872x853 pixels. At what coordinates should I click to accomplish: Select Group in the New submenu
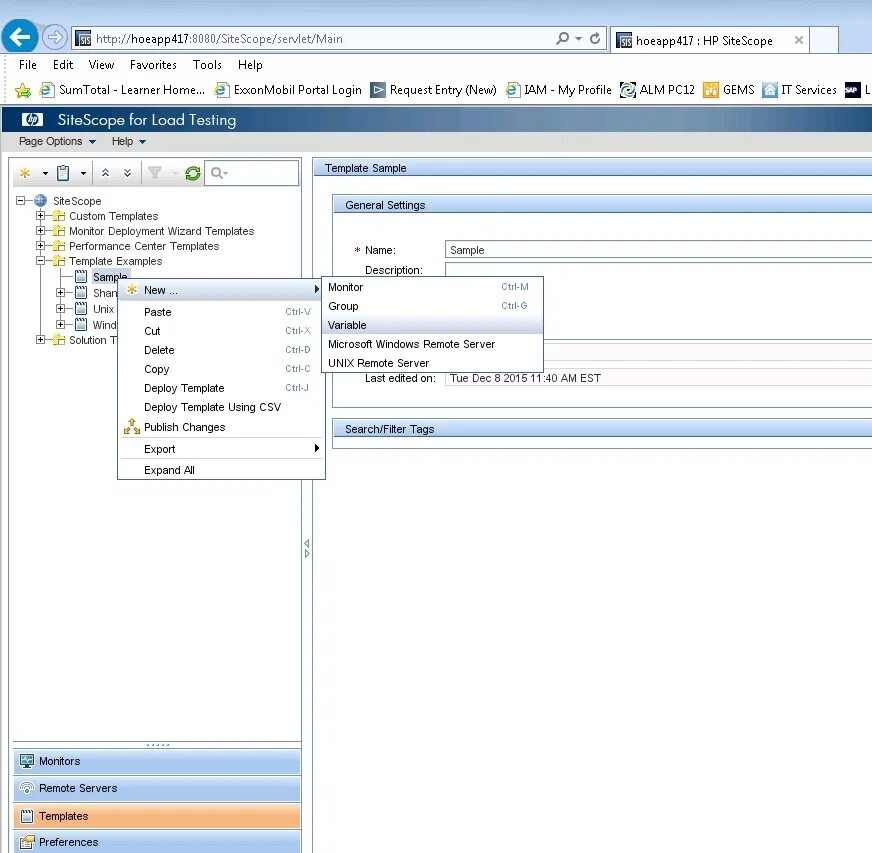432,306
